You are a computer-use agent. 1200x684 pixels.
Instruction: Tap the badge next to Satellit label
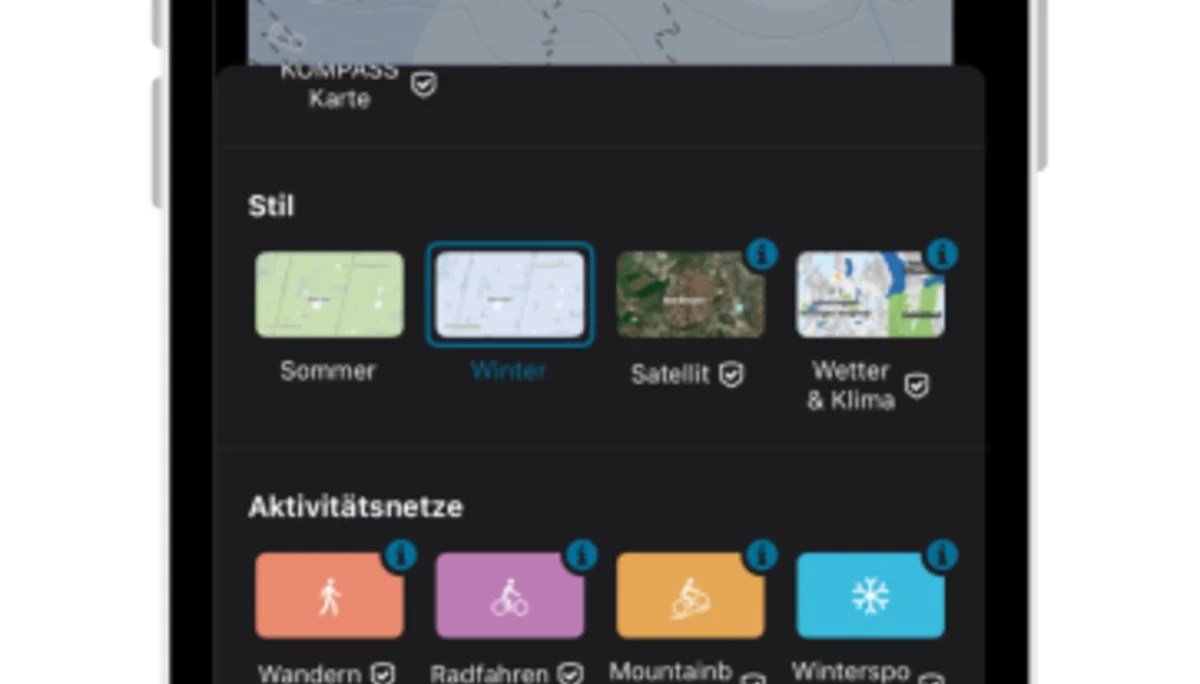[732, 375]
